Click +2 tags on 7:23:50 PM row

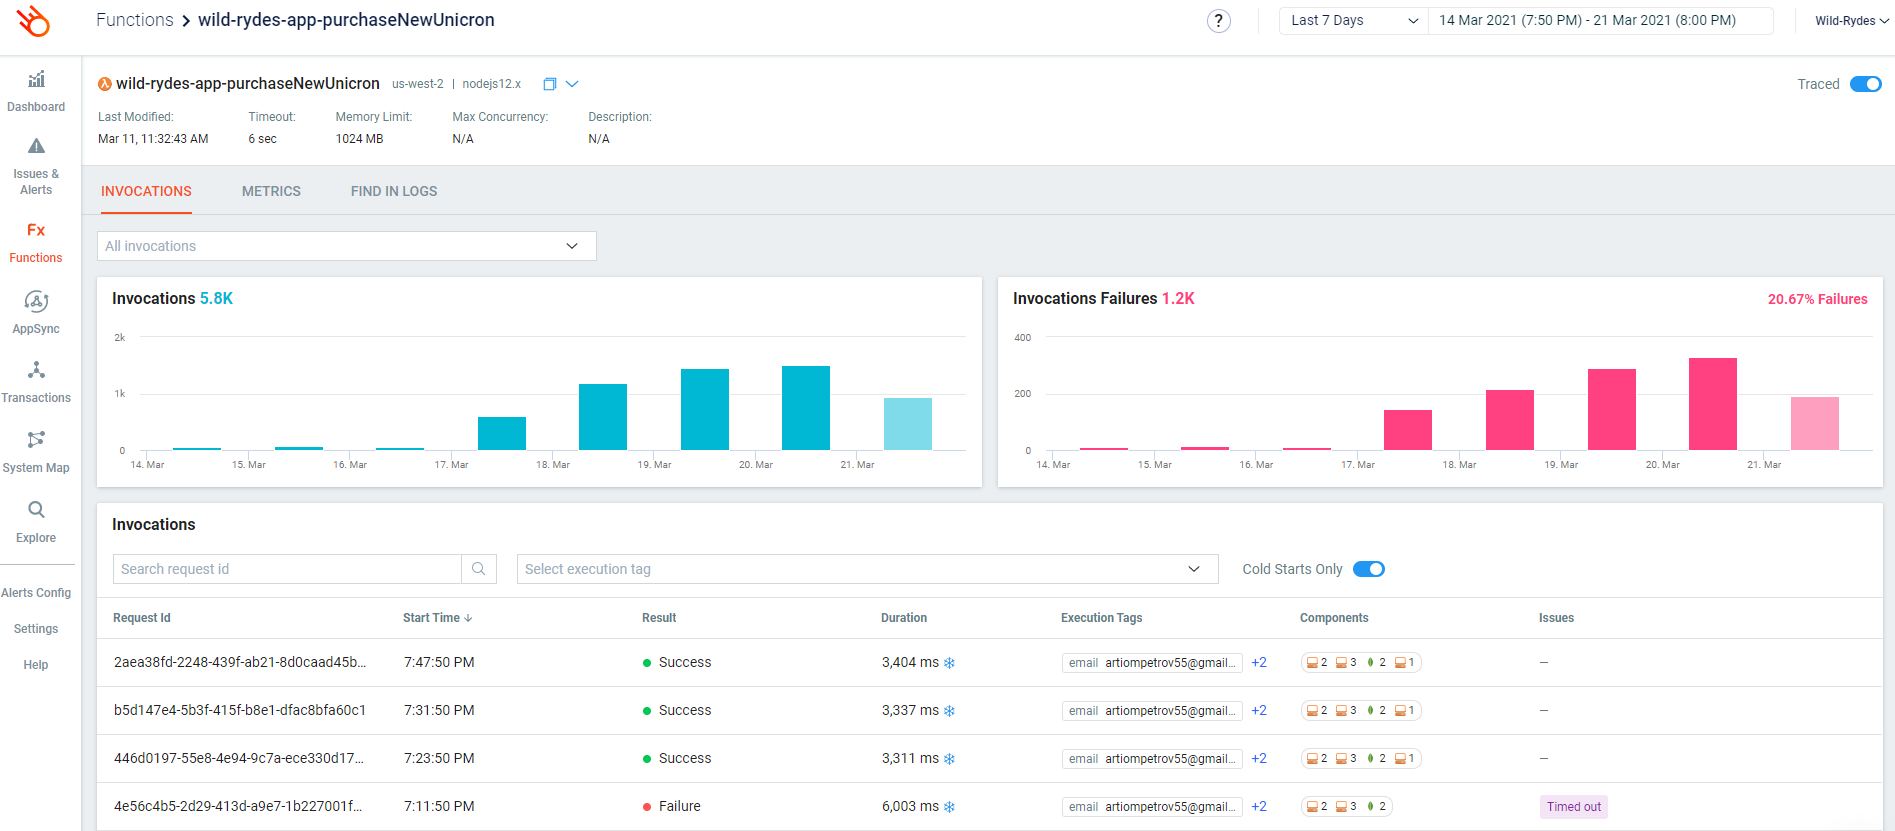click(1259, 759)
